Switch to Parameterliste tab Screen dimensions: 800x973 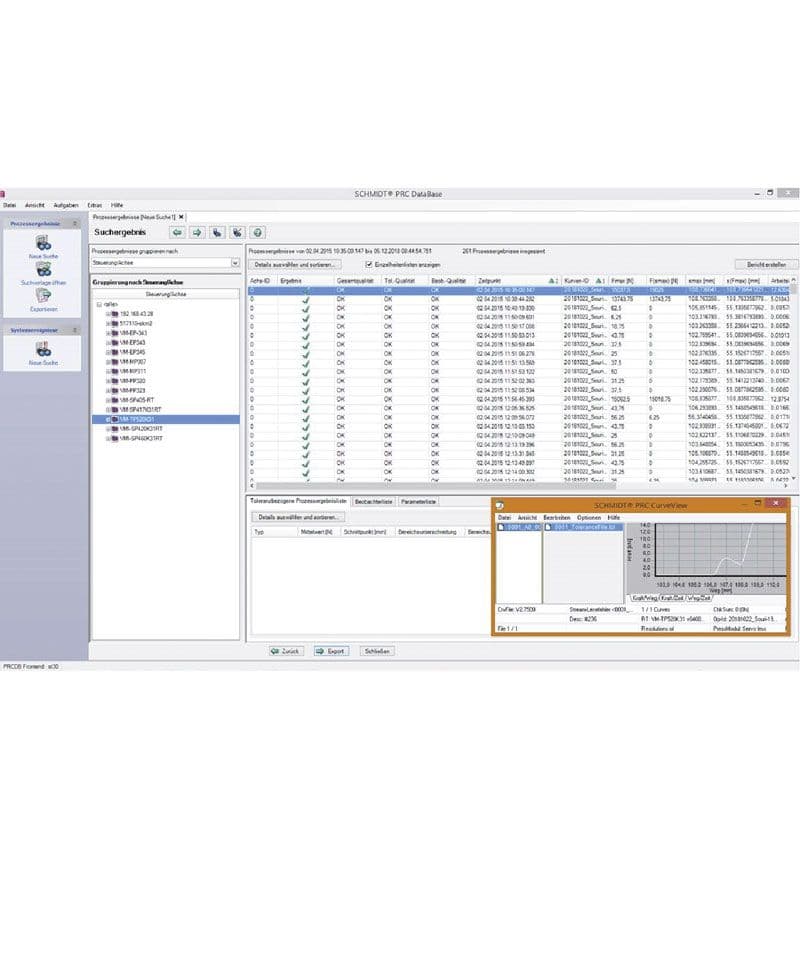click(x=418, y=501)
